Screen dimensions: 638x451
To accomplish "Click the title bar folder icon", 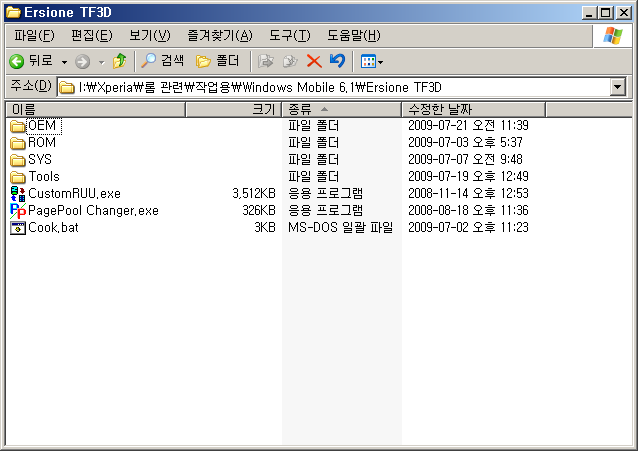I will [x=13, y=12].
